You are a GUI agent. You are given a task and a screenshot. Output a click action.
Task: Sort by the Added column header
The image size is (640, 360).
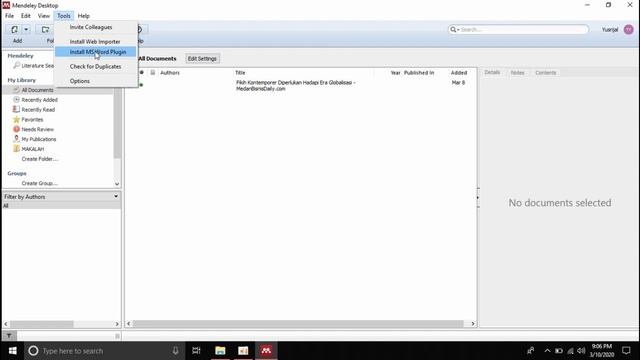[x=459, y=73]
